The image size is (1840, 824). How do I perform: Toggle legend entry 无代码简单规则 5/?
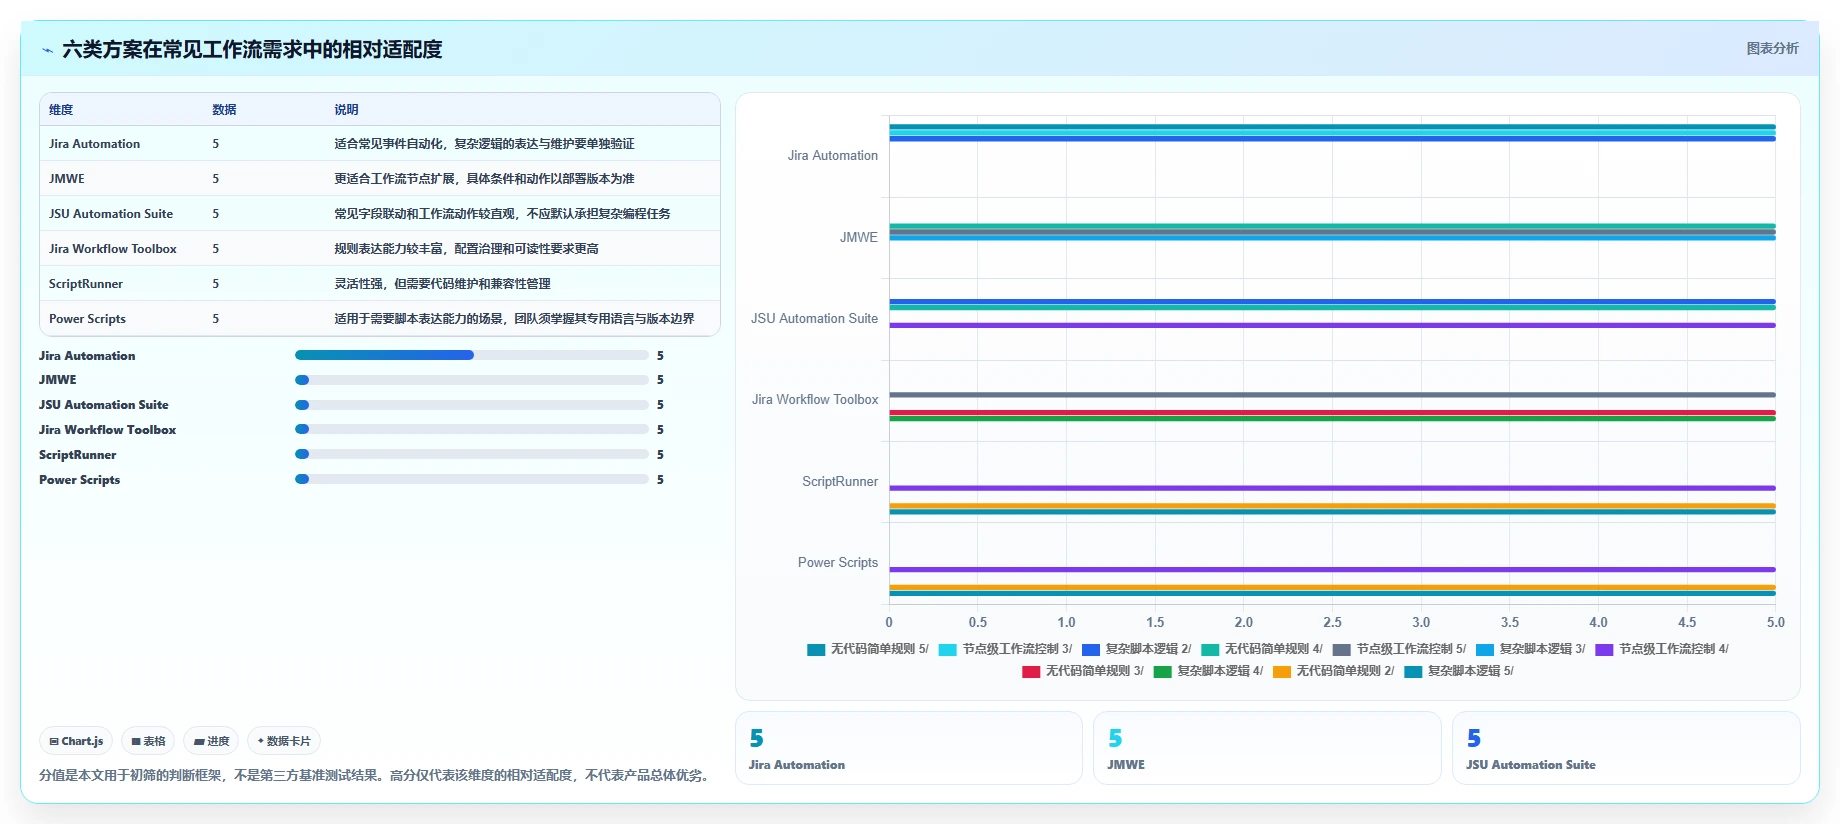868,649
